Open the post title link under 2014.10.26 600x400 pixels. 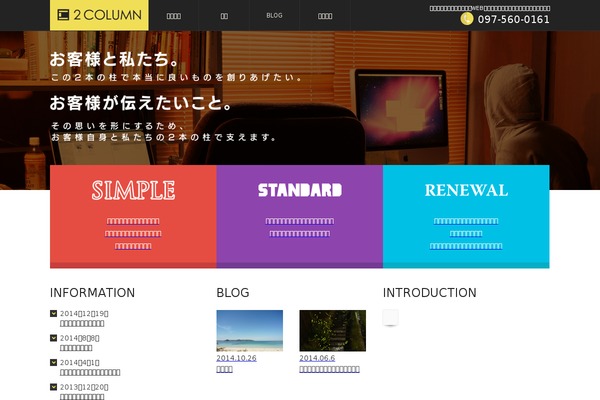click(x=225, y=369)
